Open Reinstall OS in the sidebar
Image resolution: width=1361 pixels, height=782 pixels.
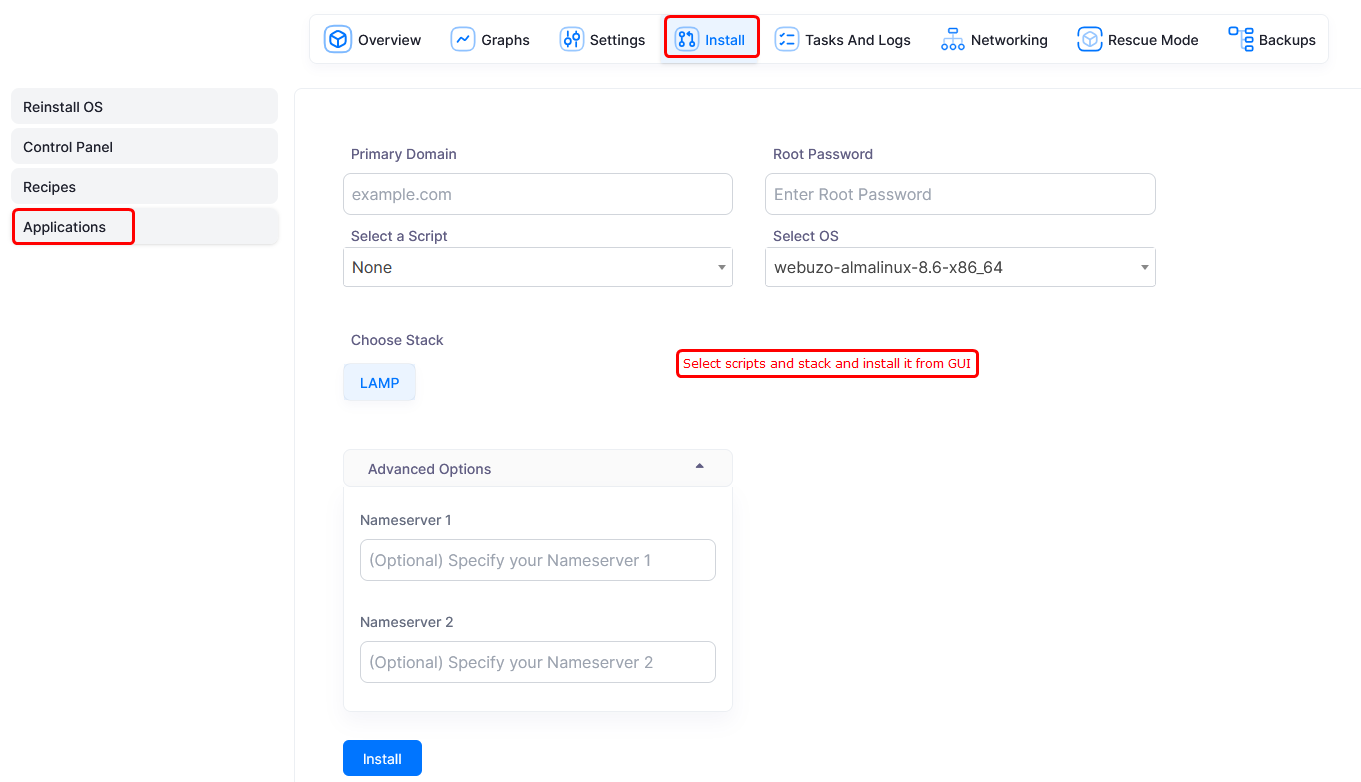[144, 107]
